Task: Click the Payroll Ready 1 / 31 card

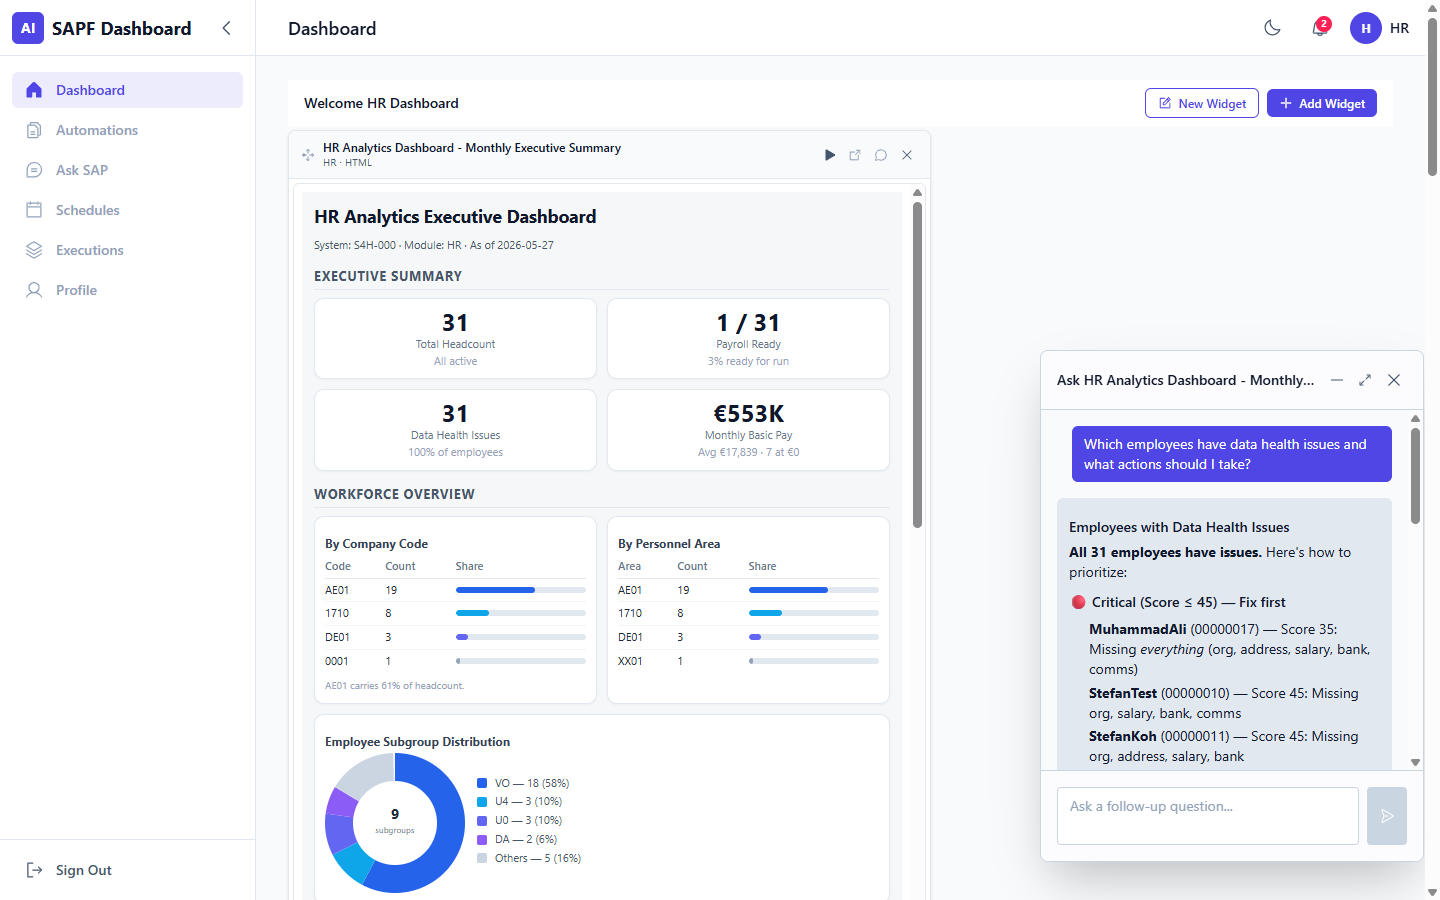Action: pyautogui.click(x=748, y=338)
